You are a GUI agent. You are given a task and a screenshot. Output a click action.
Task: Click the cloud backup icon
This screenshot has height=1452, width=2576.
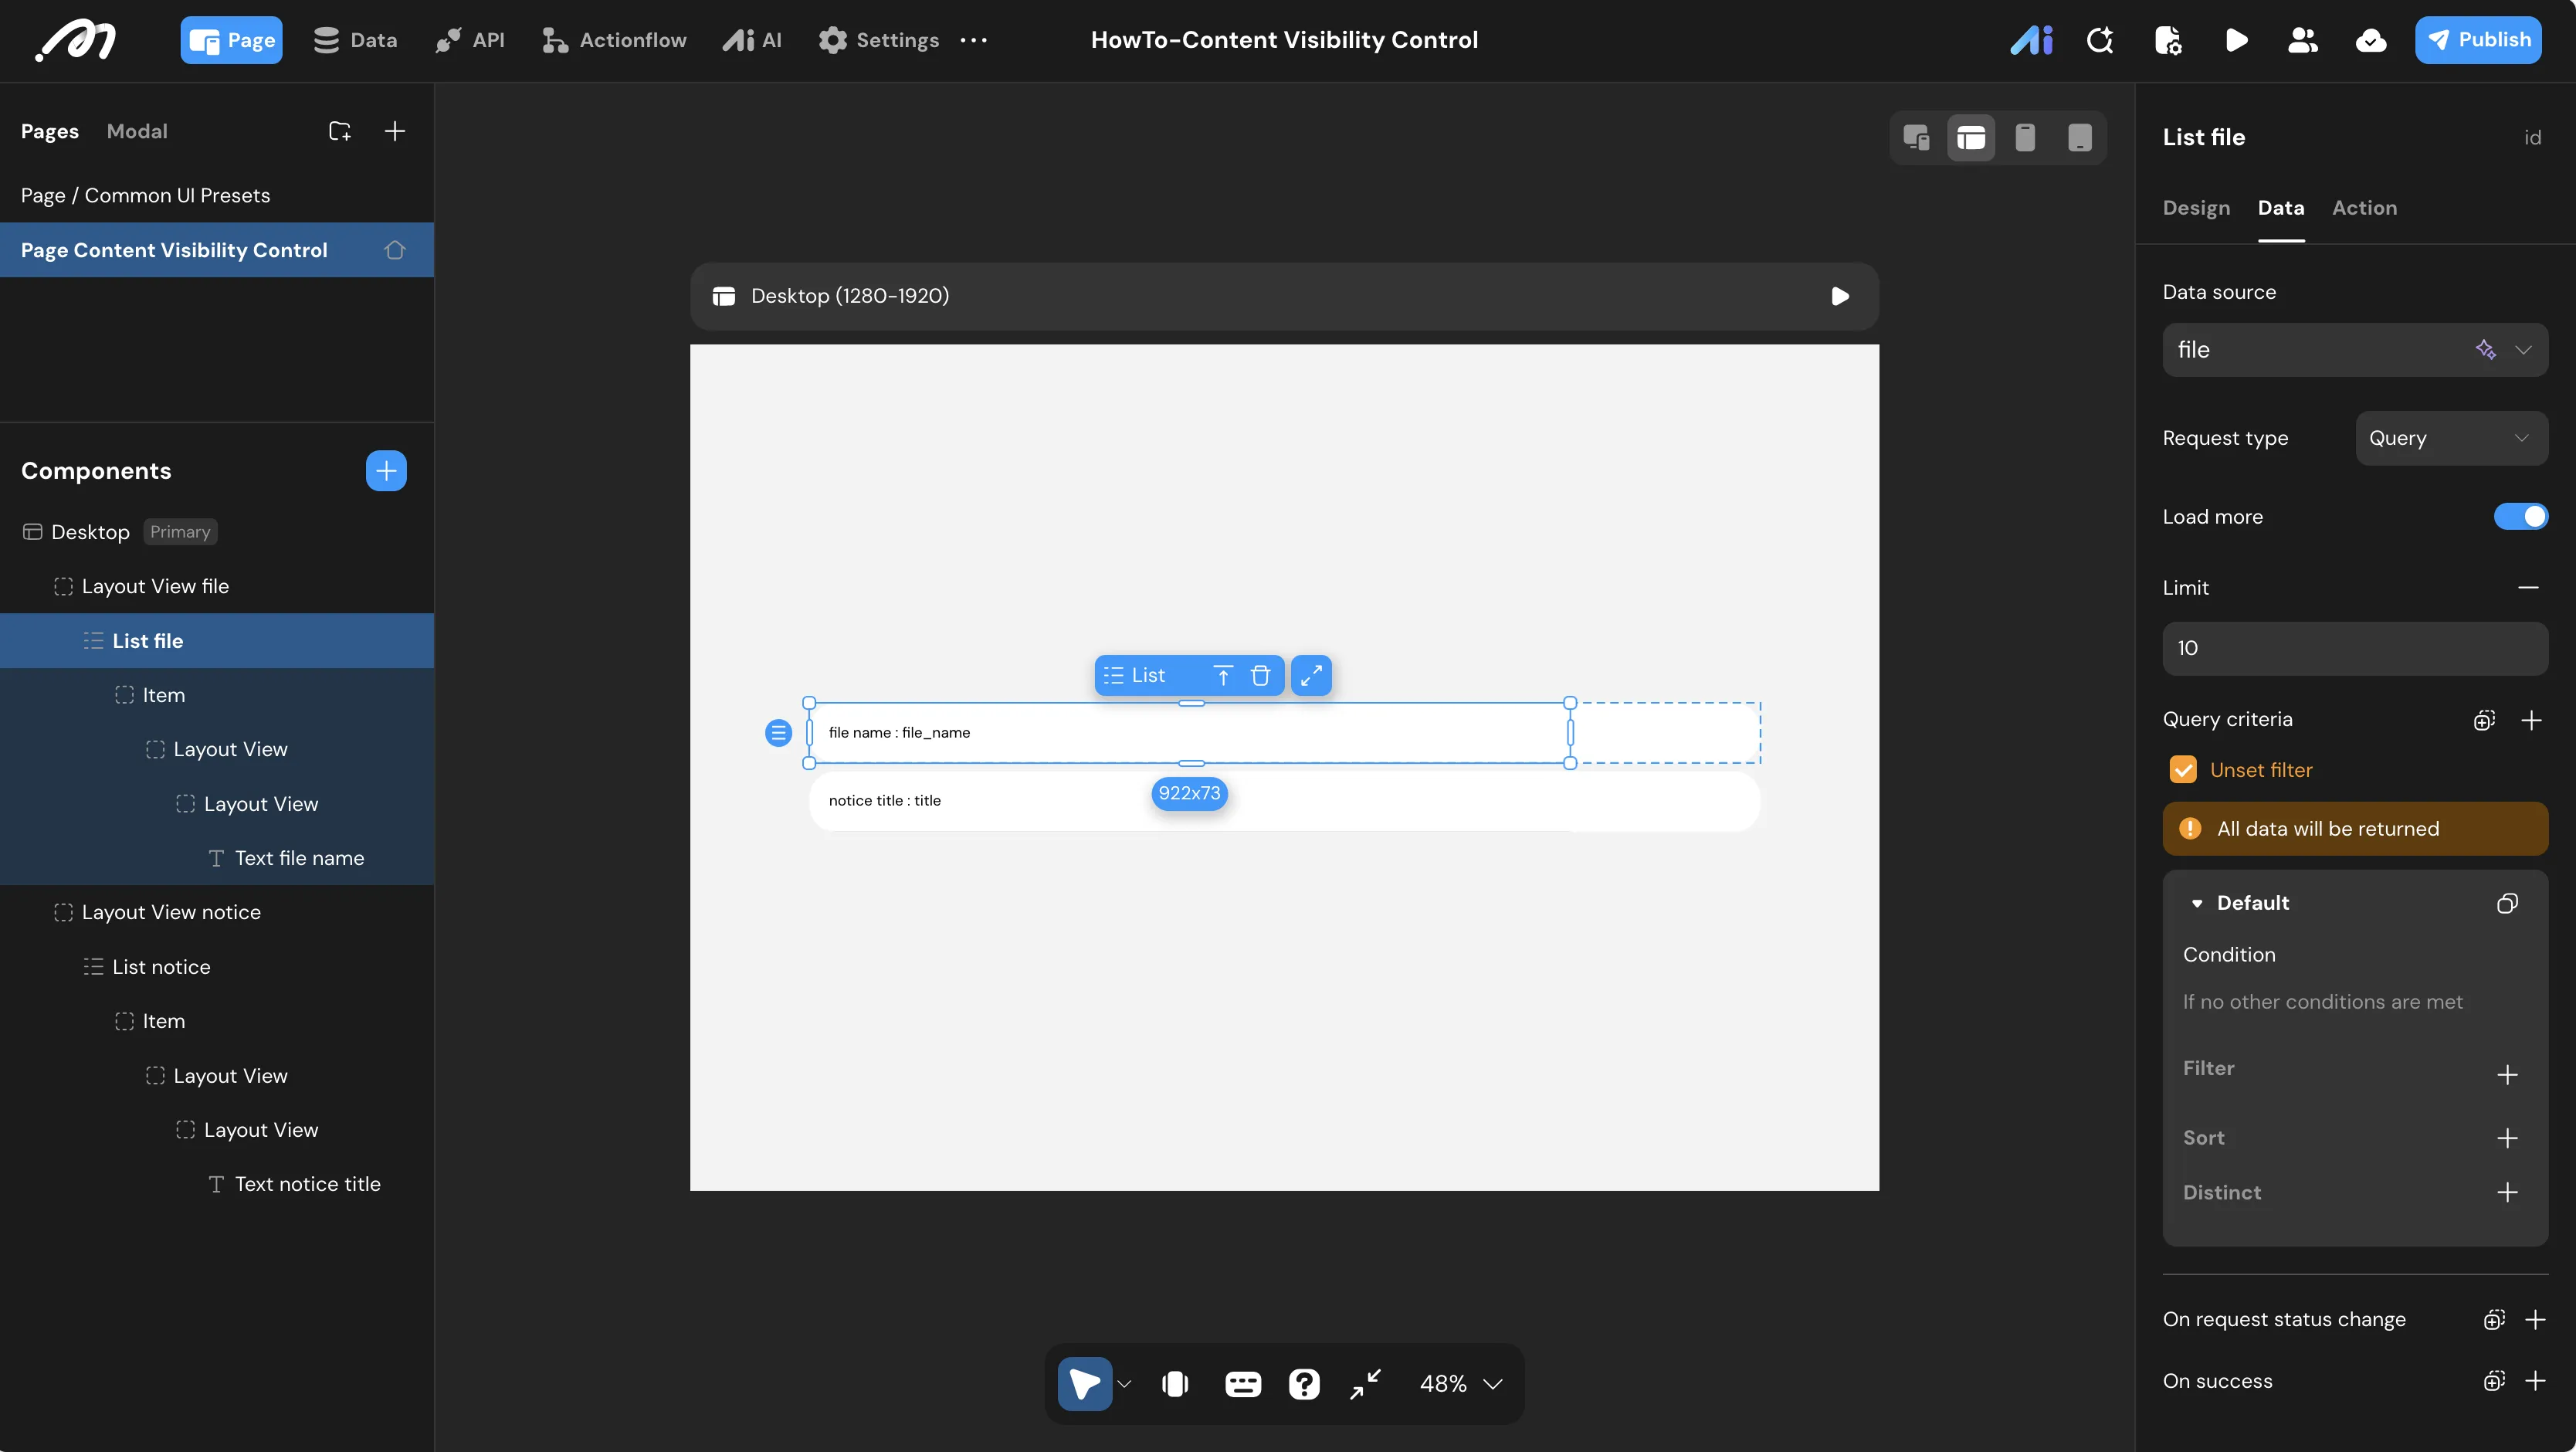(x=2371, y=40)
